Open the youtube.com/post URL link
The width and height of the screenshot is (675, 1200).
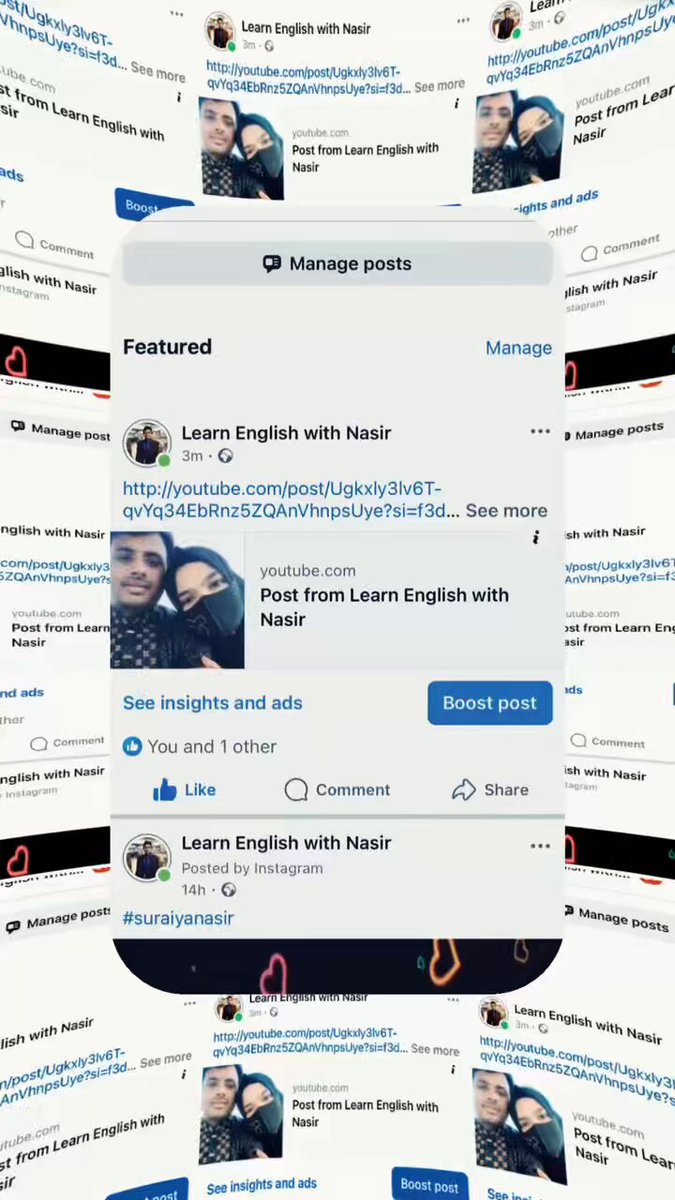pyautogui.click(x=291, y=500)
